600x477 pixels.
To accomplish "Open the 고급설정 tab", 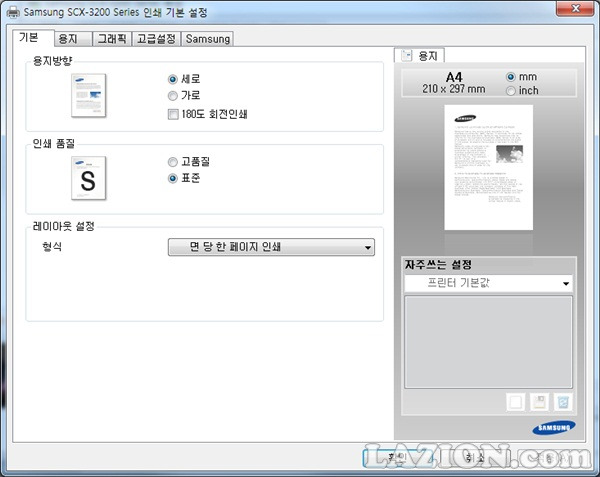I will pyautogui.click(x=156, y=39).
